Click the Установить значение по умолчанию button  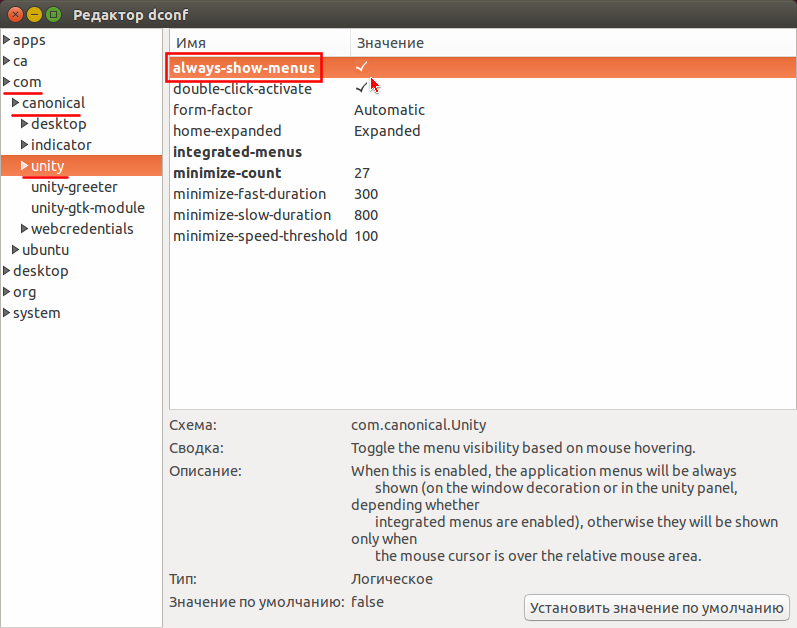click(x=657, y=608)
